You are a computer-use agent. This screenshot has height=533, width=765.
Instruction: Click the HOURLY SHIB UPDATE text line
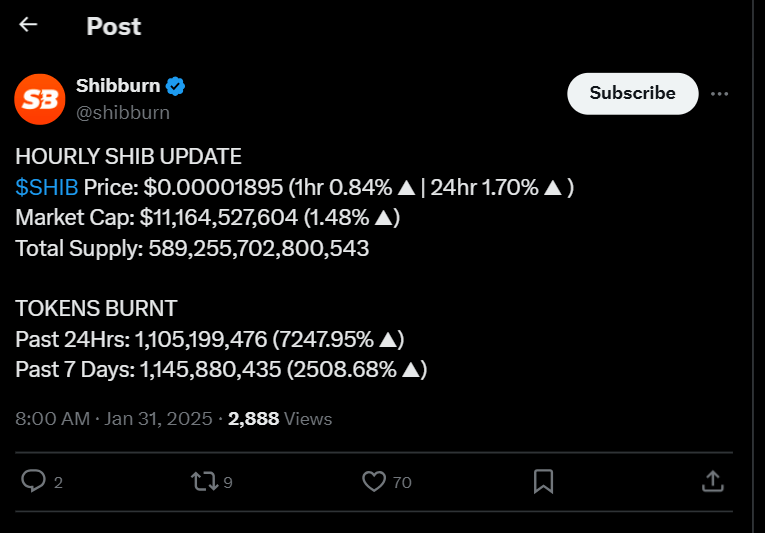(128, 157)
